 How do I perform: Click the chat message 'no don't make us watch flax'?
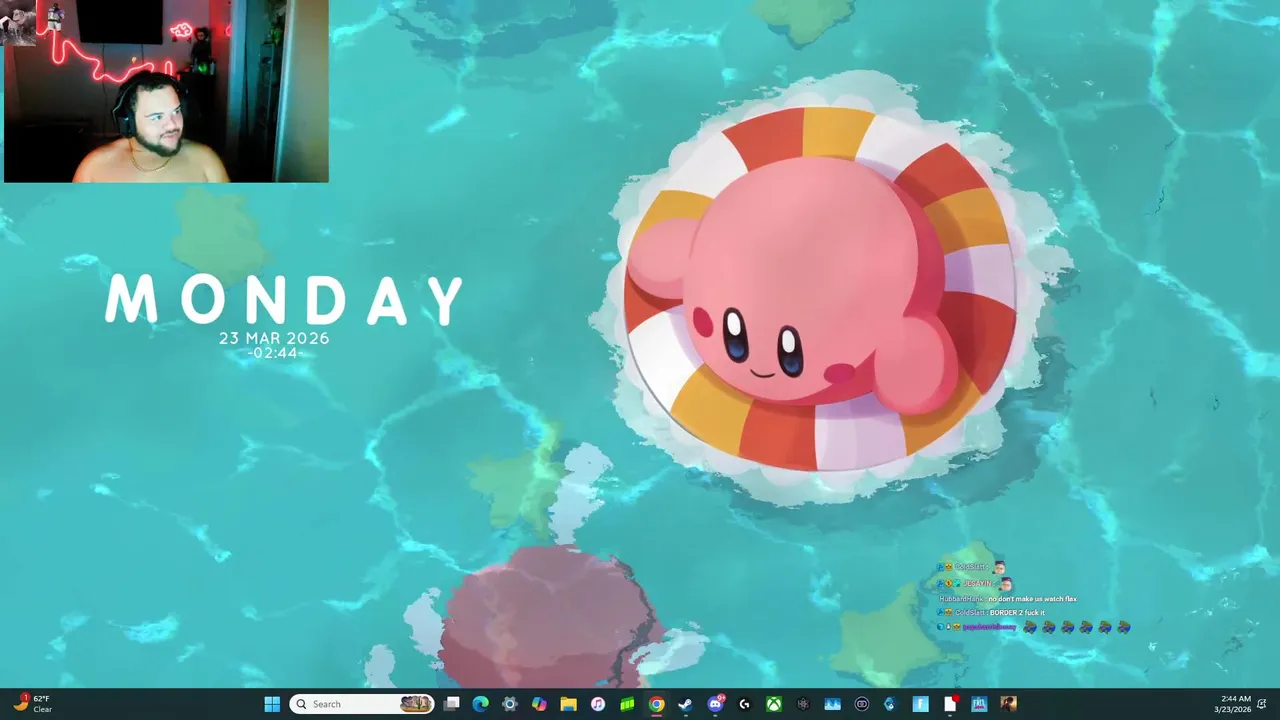coord(1032,599)
